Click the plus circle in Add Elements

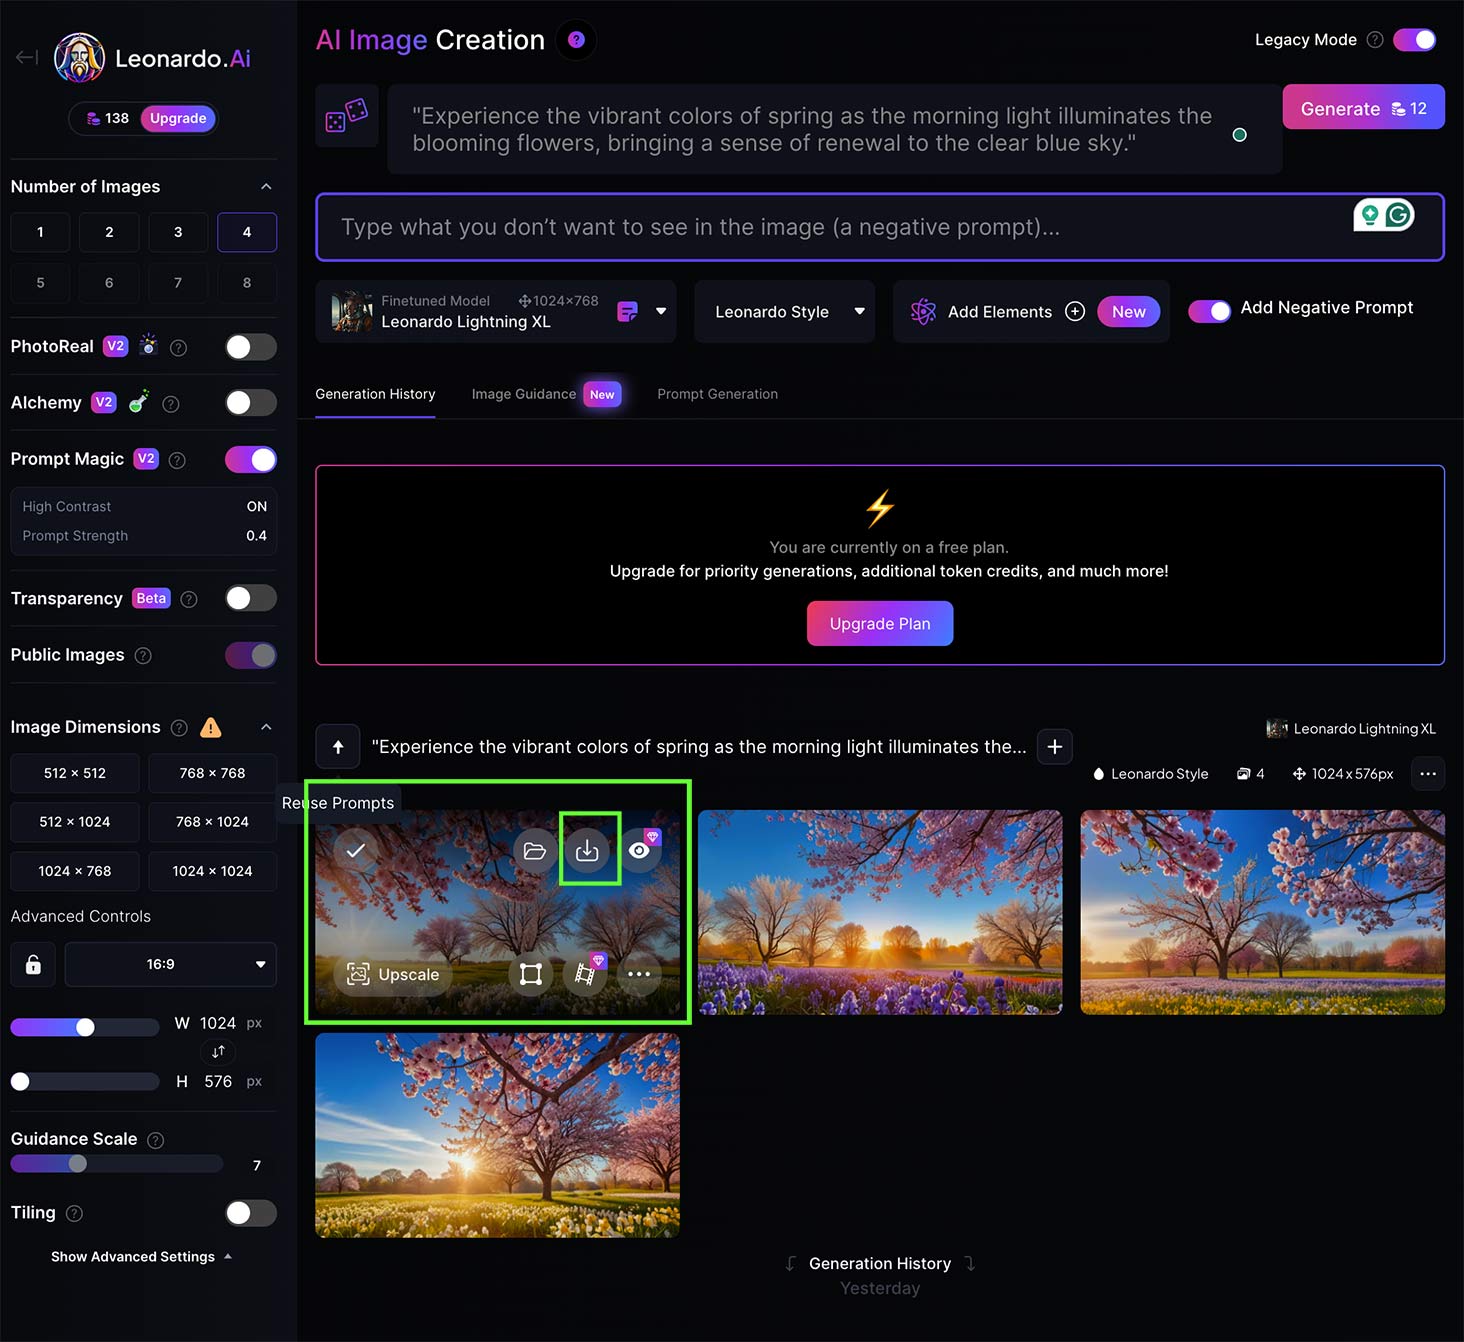click(x=1075, y=312)
